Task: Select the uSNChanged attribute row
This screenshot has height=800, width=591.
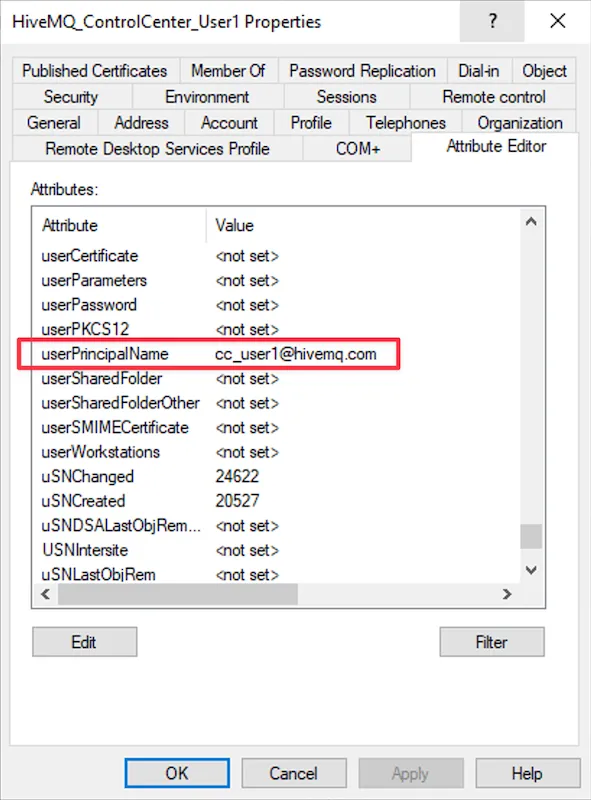Action: click(276, 476)
